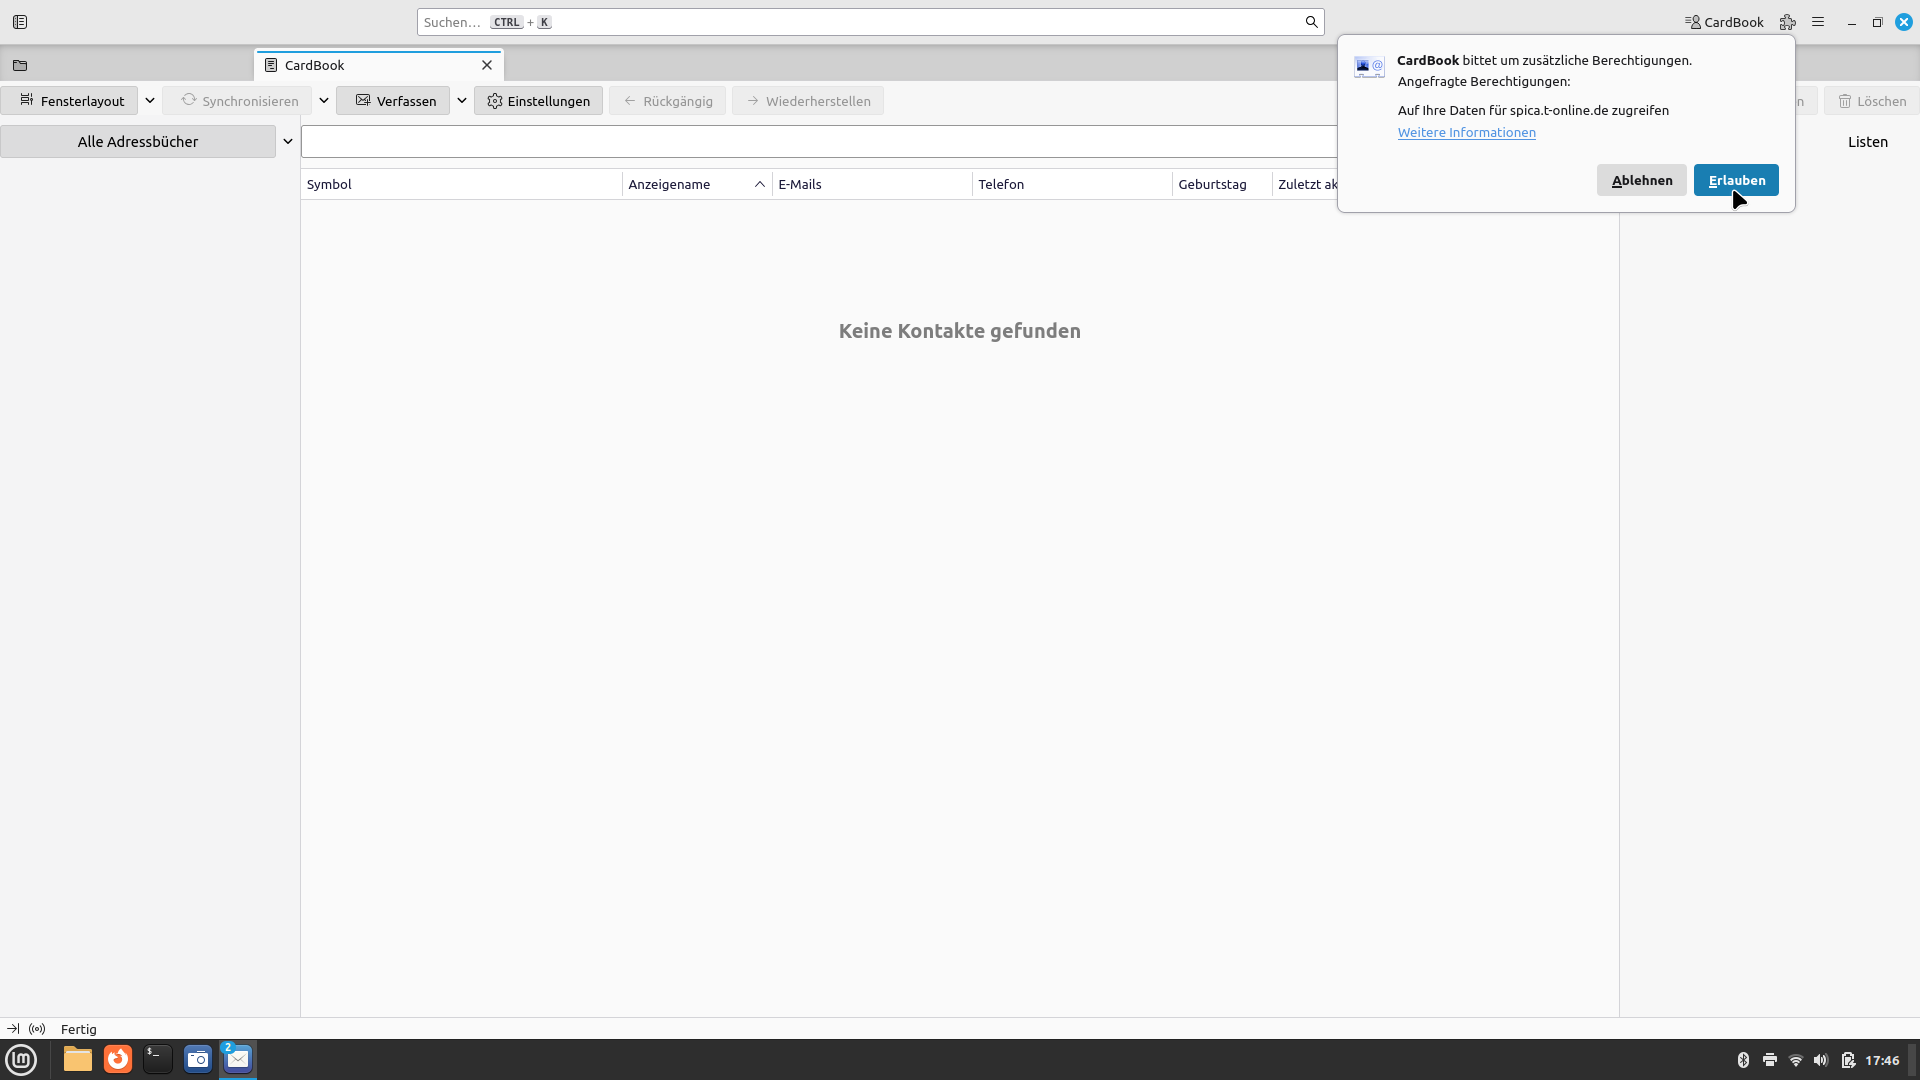
Task: Click the Löschen delete button
Action: (x=1872, y=101)
